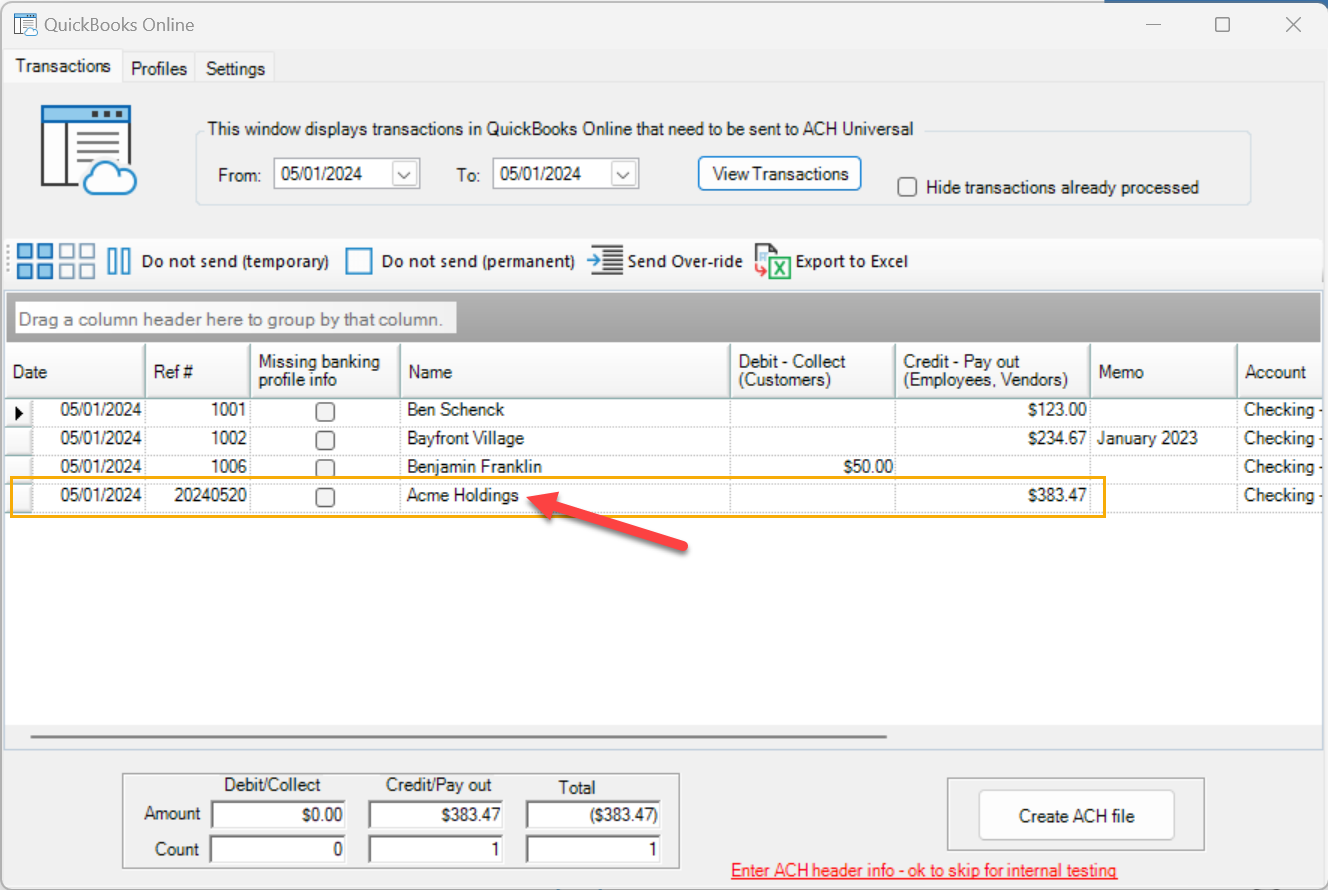Viewport: 1328px width, 890px height.
Task: Open the Settings tab
Action: click(x=235, y=68)
